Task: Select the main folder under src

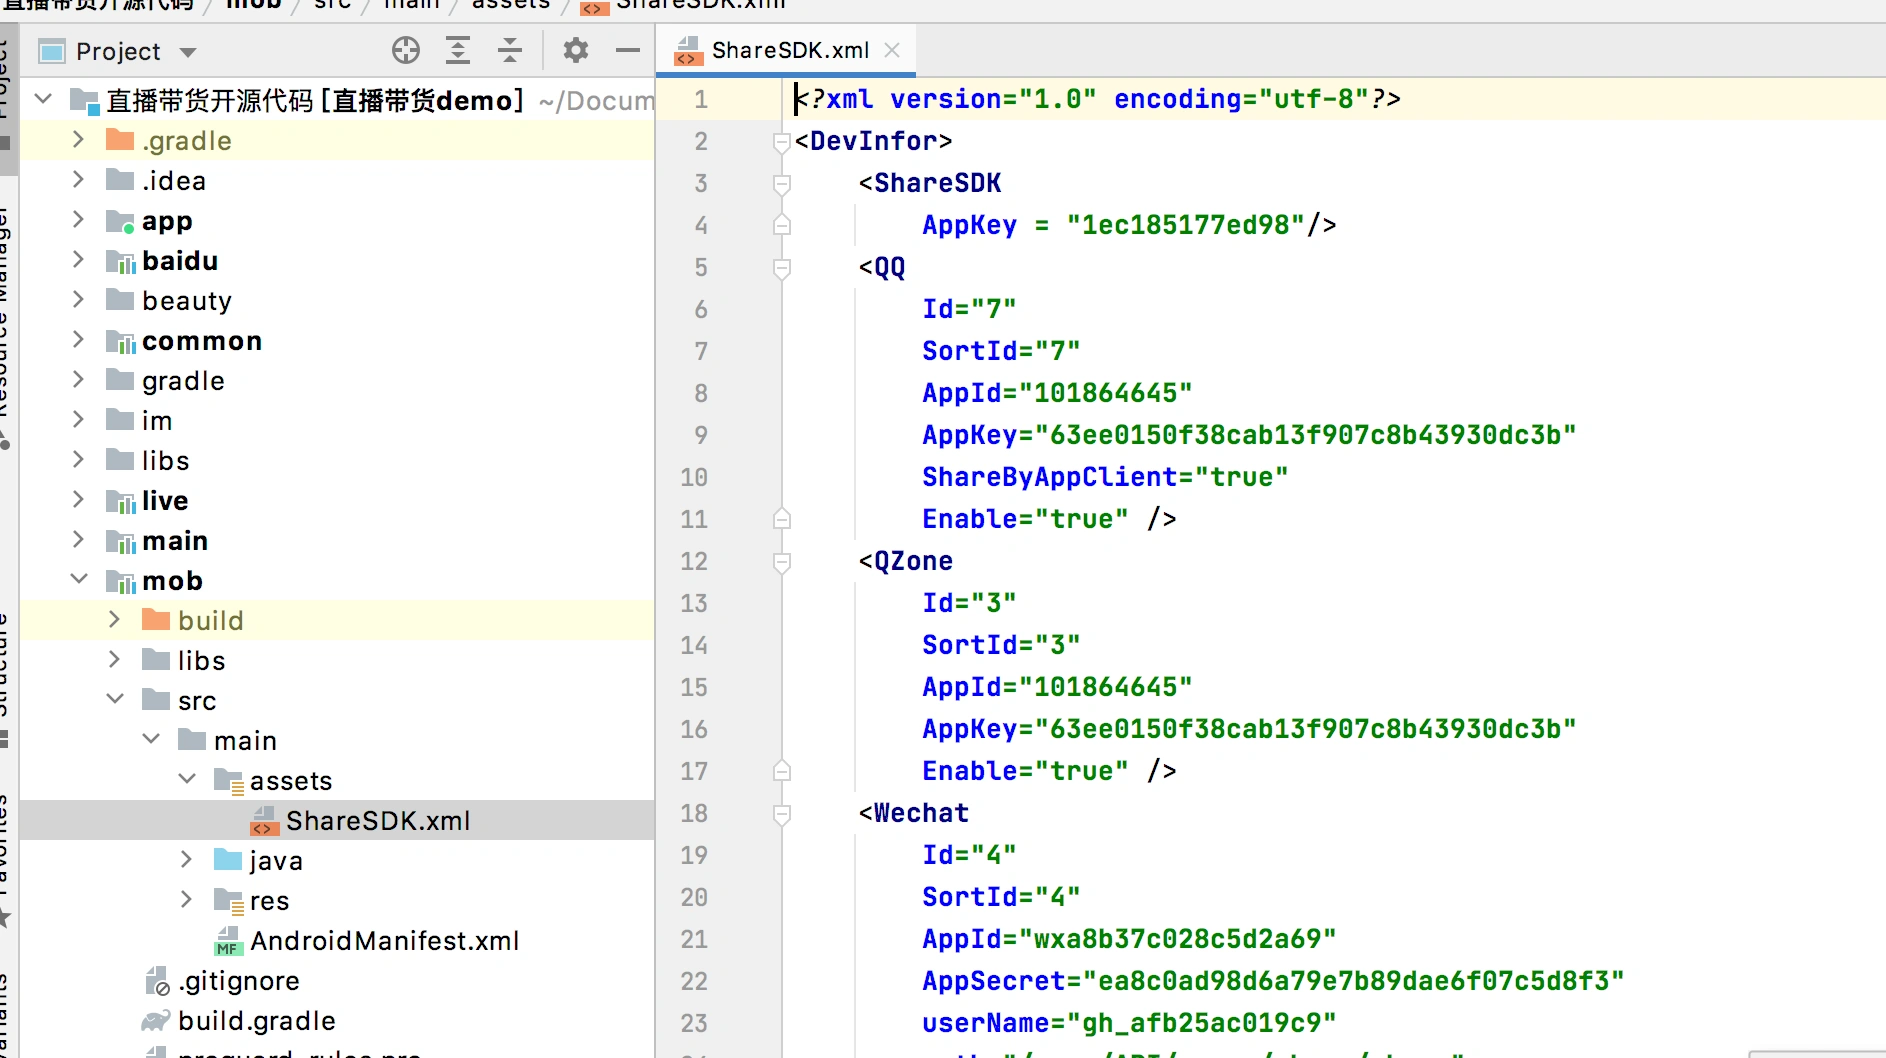Action: [337, 740]
